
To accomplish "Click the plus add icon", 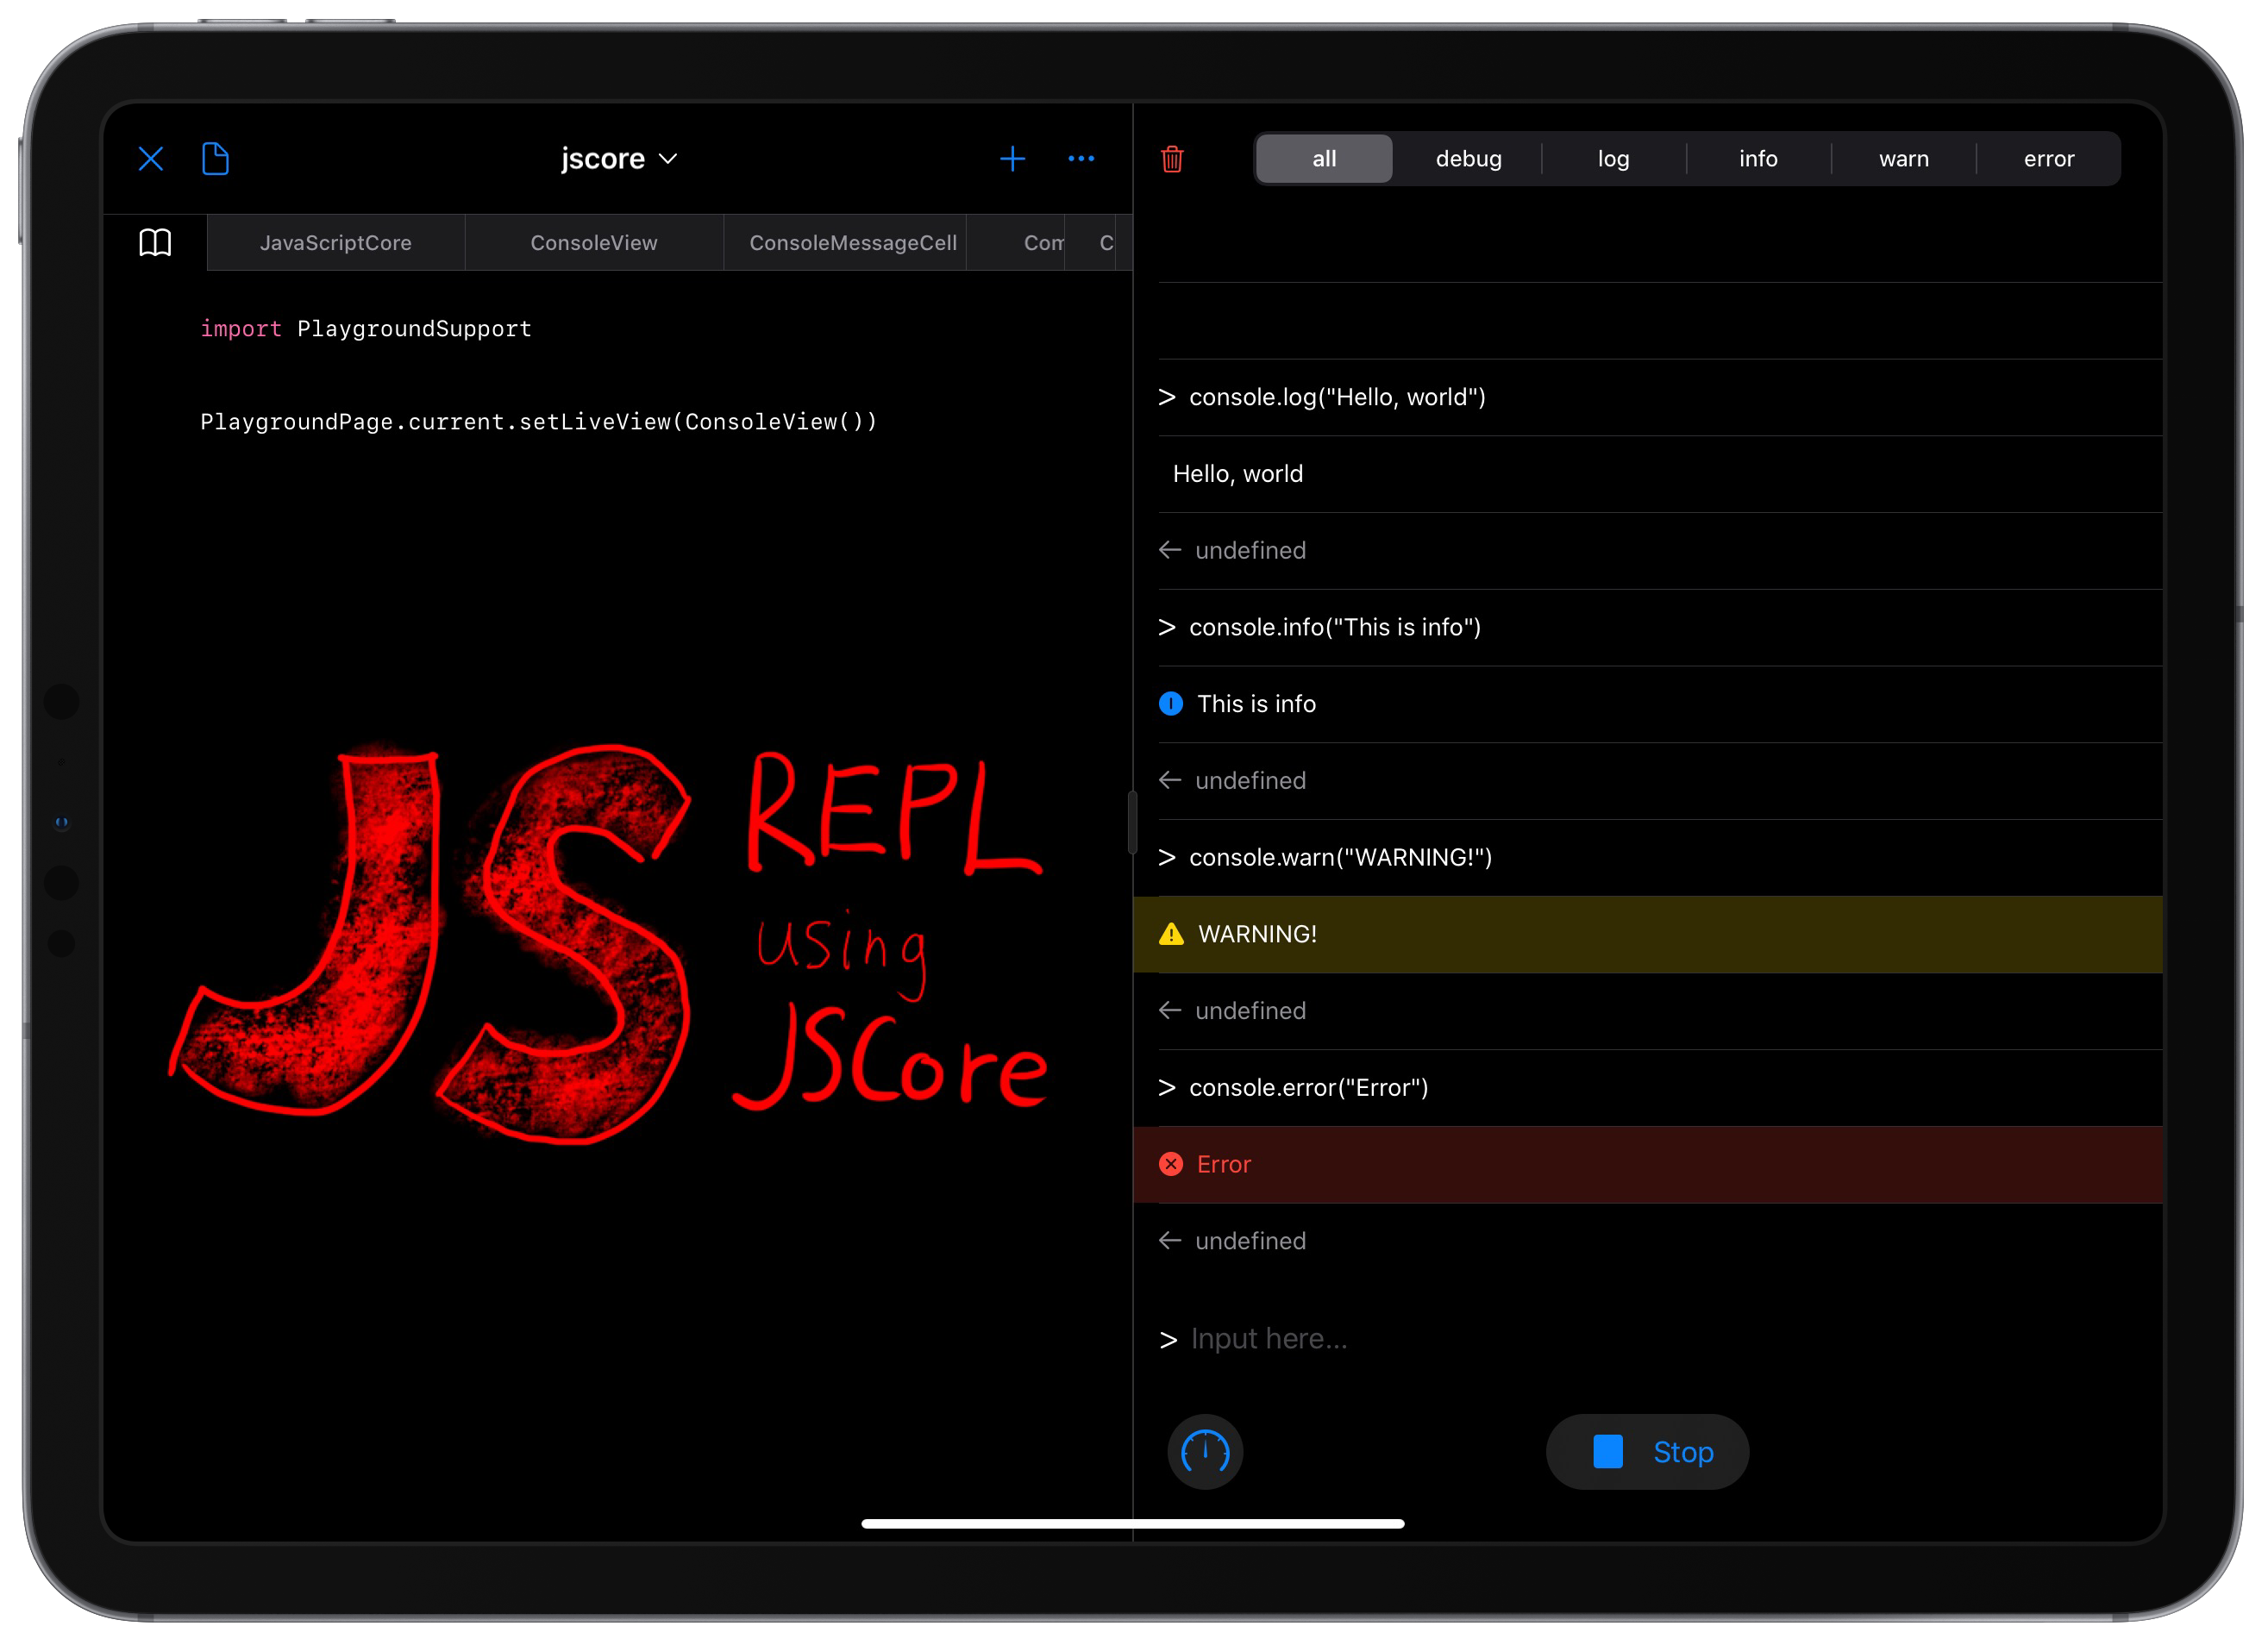I will 1012,159.
